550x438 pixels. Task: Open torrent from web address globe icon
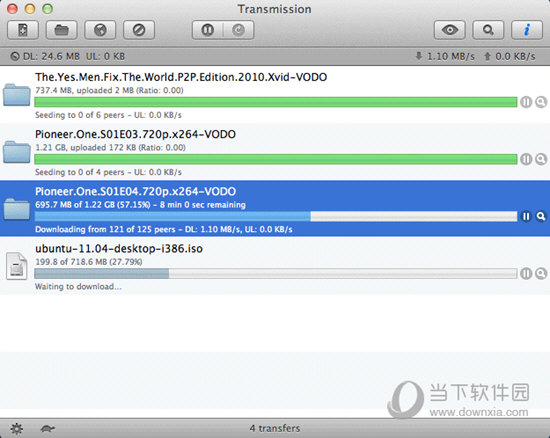(100, 30)
